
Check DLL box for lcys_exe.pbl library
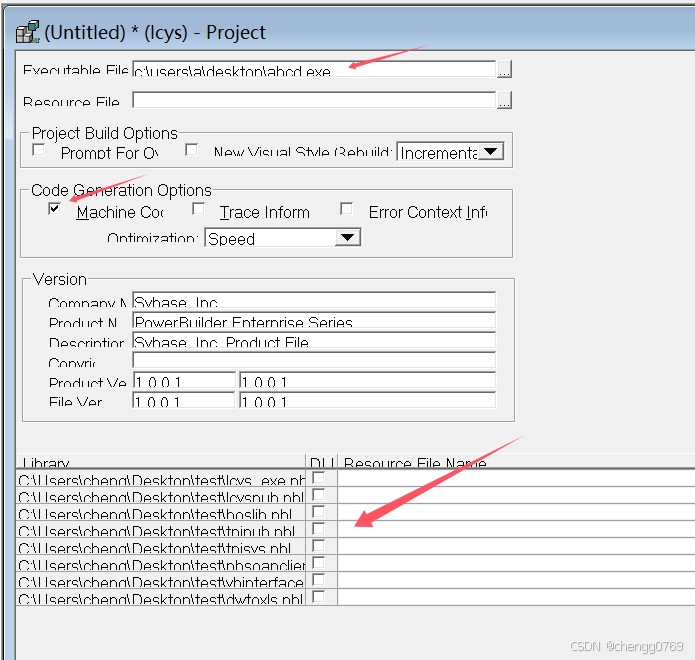click(319, 479)
